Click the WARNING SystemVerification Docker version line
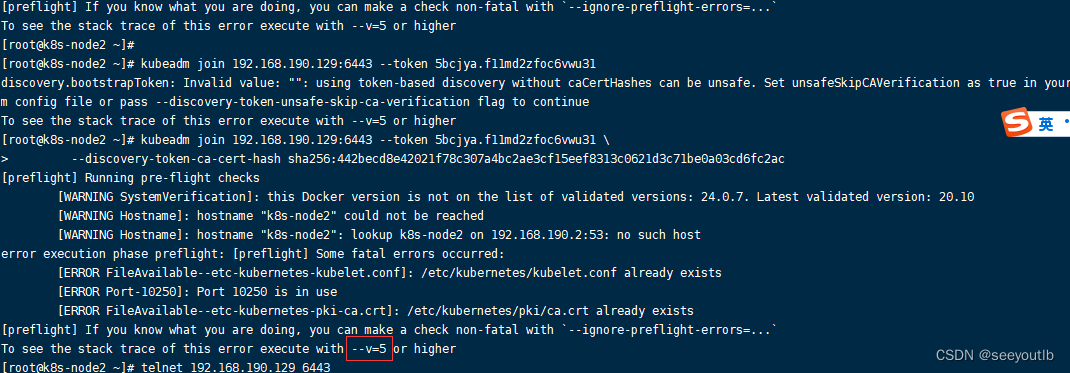This screenshot has height=373, width=1070. pos(516,197)
